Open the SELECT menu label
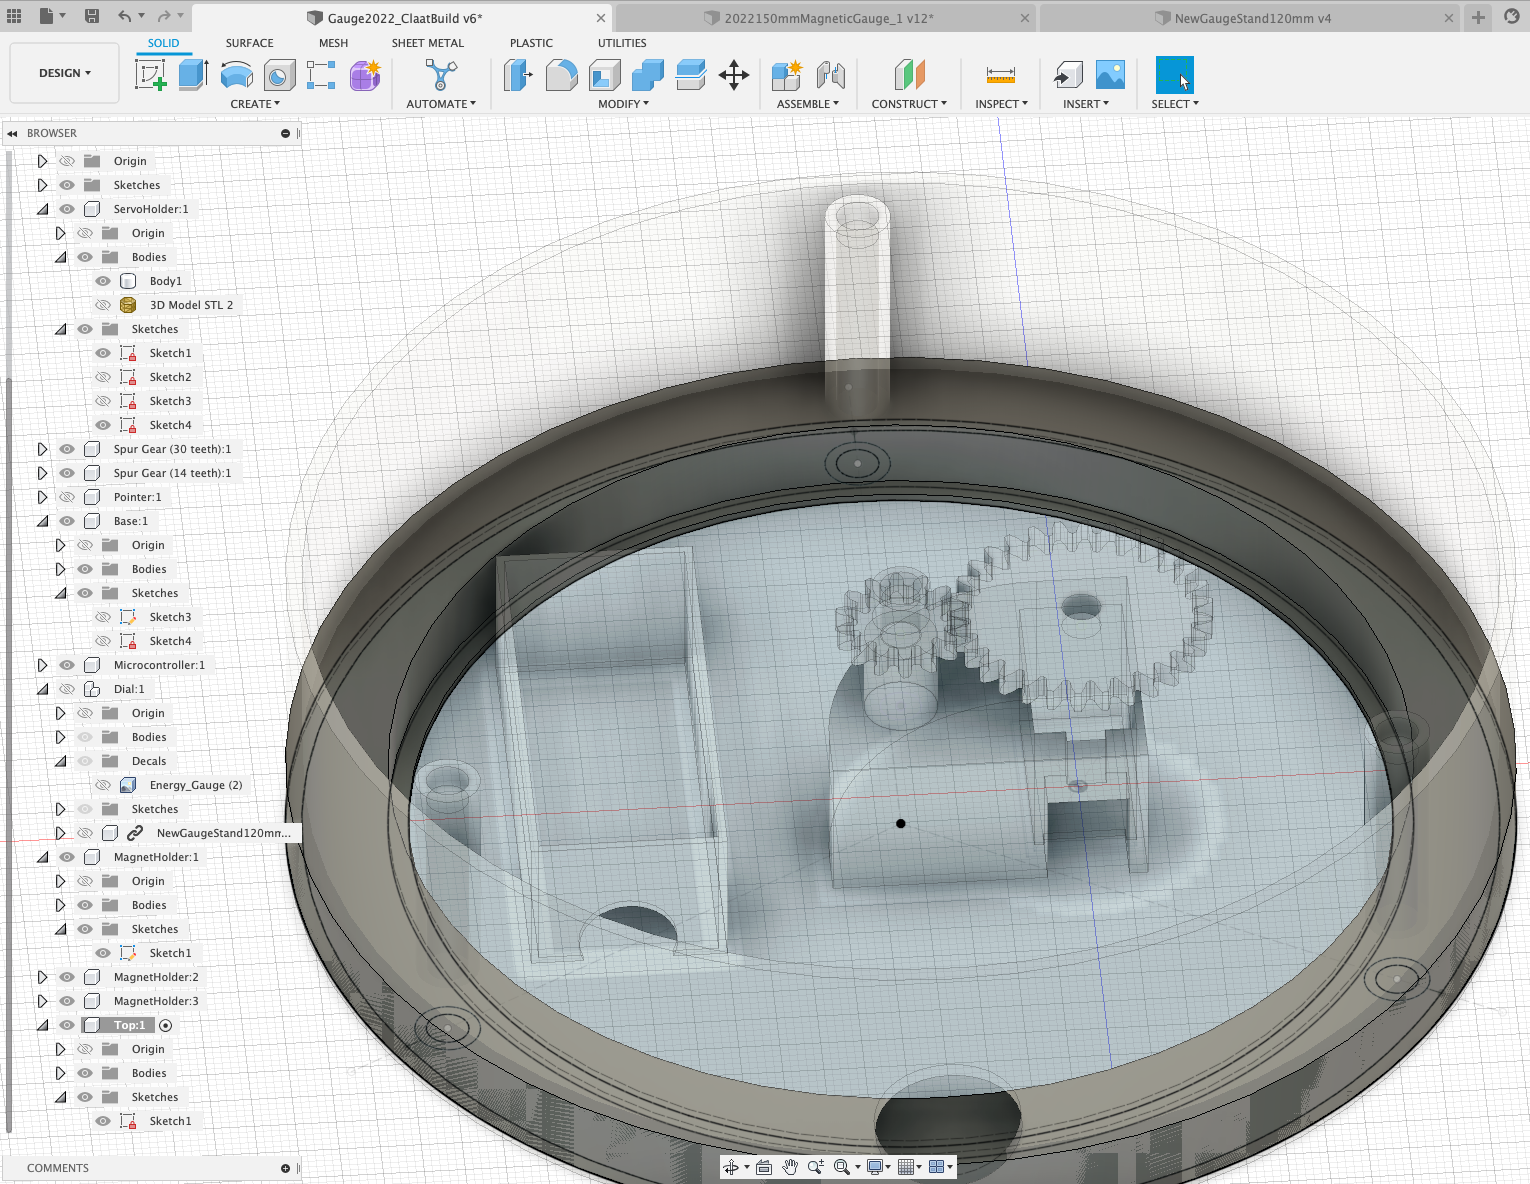 (x=1175, y=104)
